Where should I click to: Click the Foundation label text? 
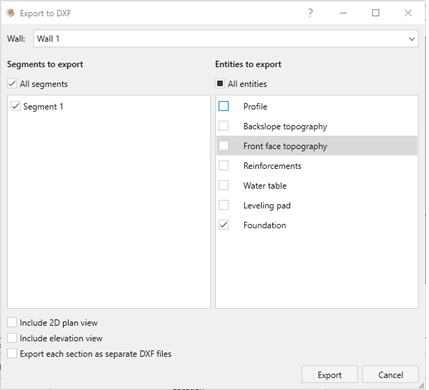click(x=265, y=225)
